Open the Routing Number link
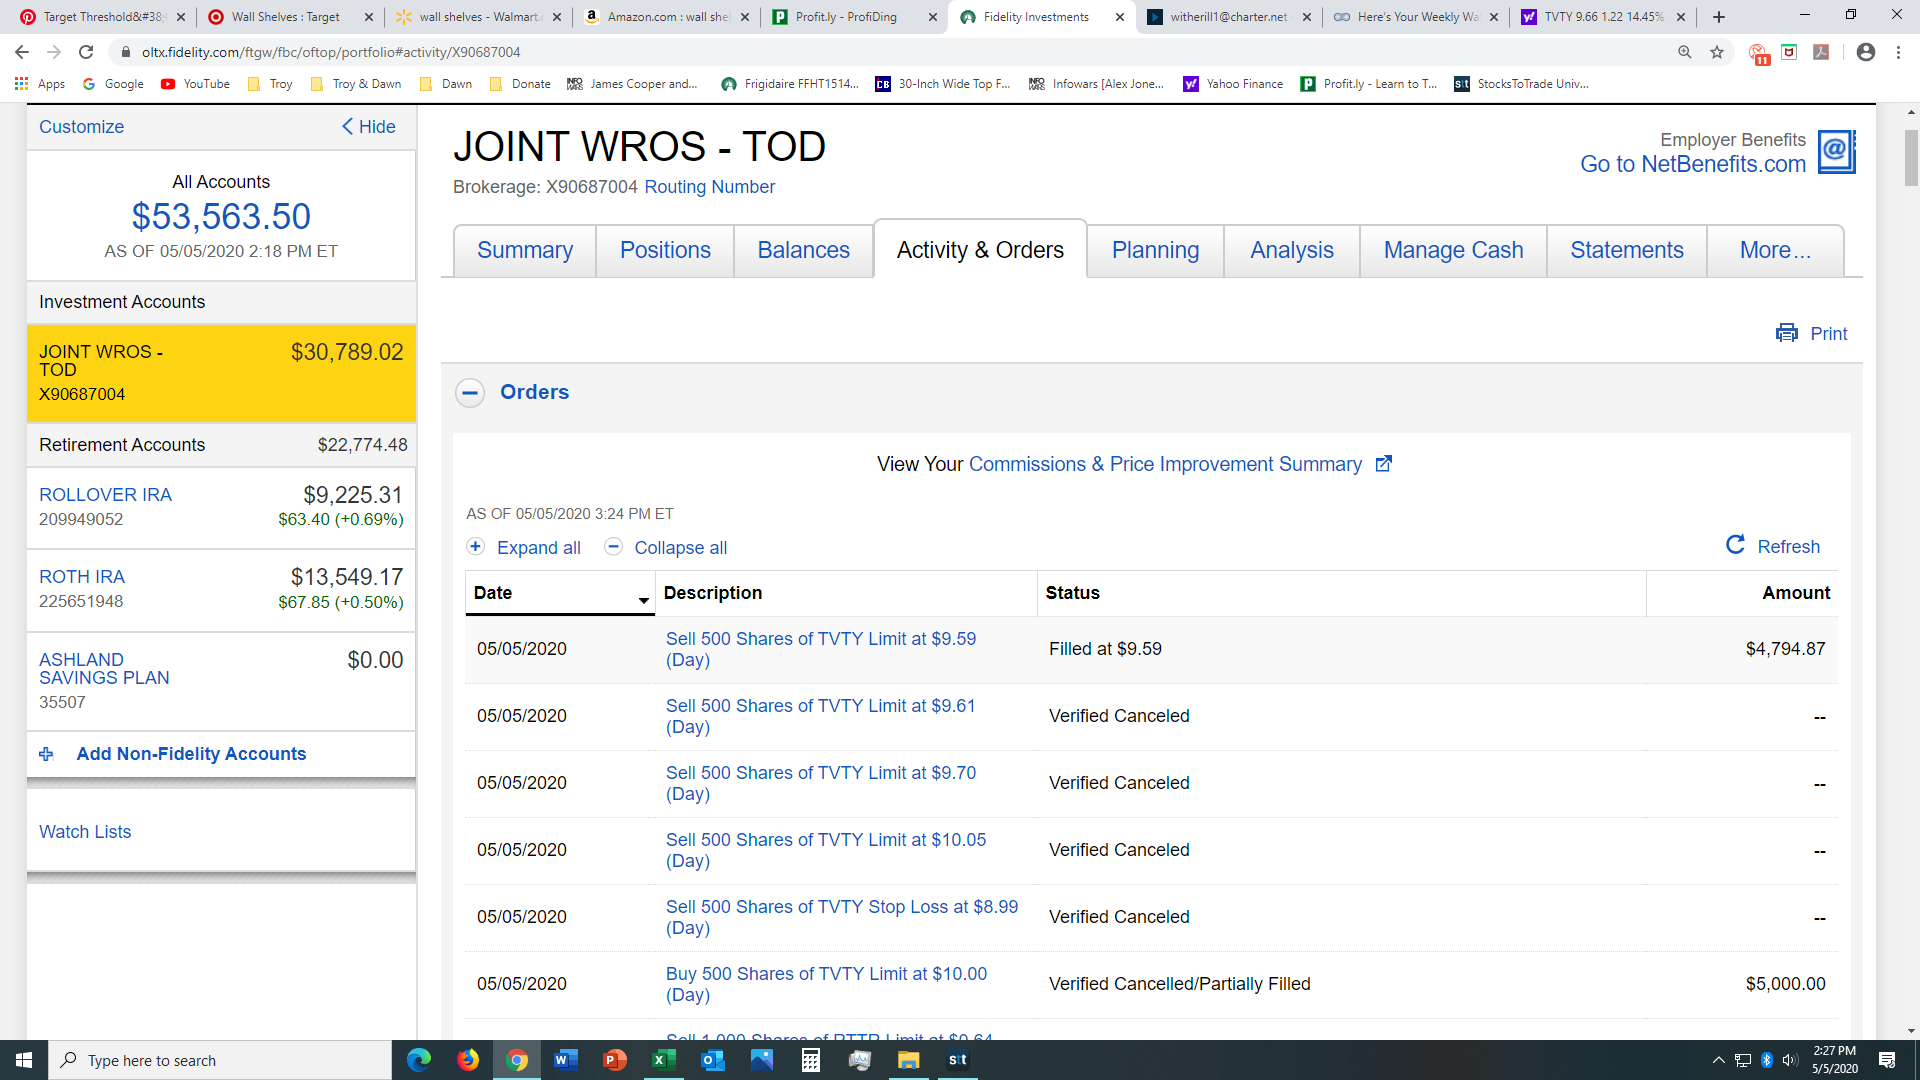This screenshot has height=1080, width=1920. point(709,187)
